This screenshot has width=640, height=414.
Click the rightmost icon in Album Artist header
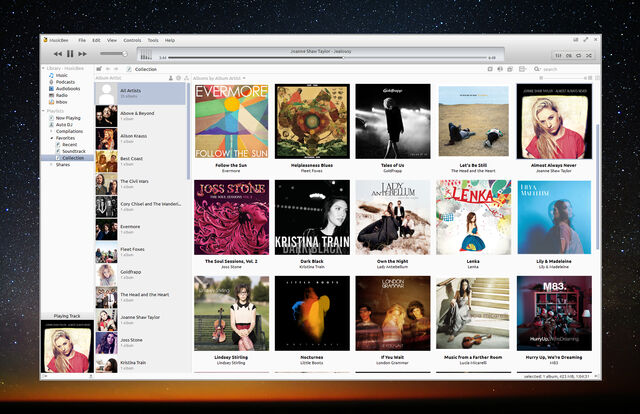click(x=186, y=78)
